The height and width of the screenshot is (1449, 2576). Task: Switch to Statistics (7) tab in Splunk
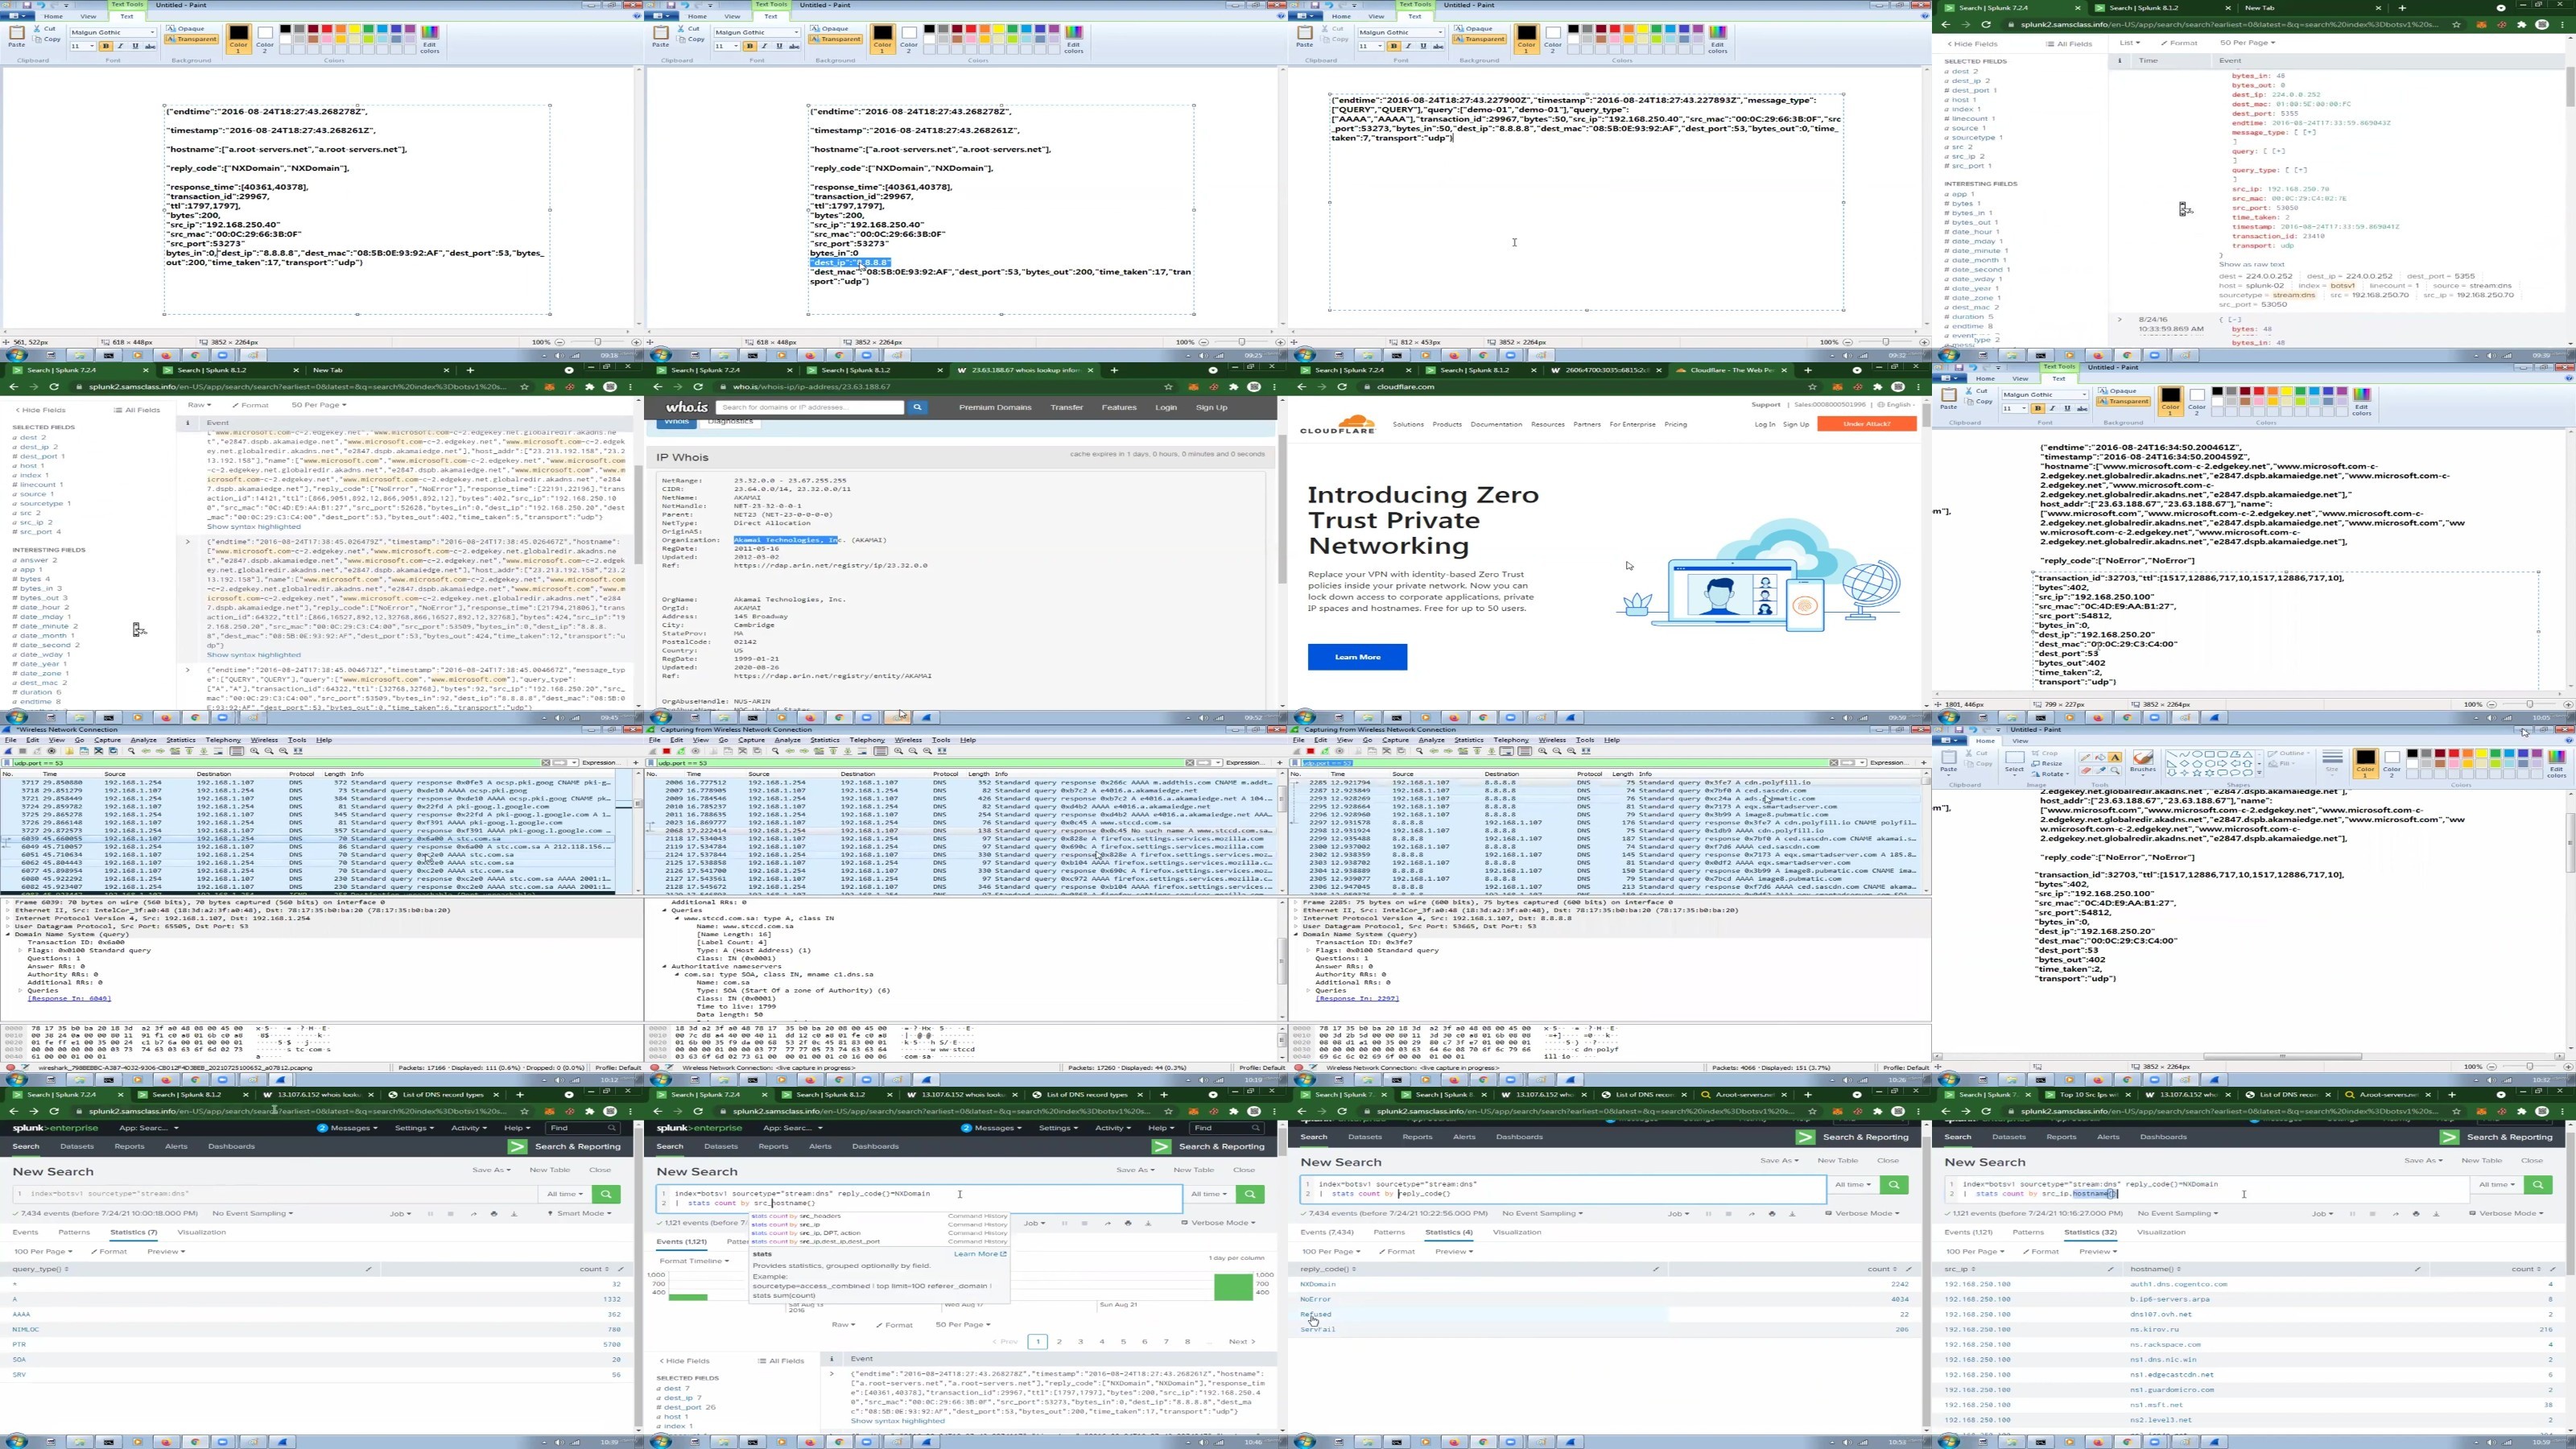point(133,1232)
